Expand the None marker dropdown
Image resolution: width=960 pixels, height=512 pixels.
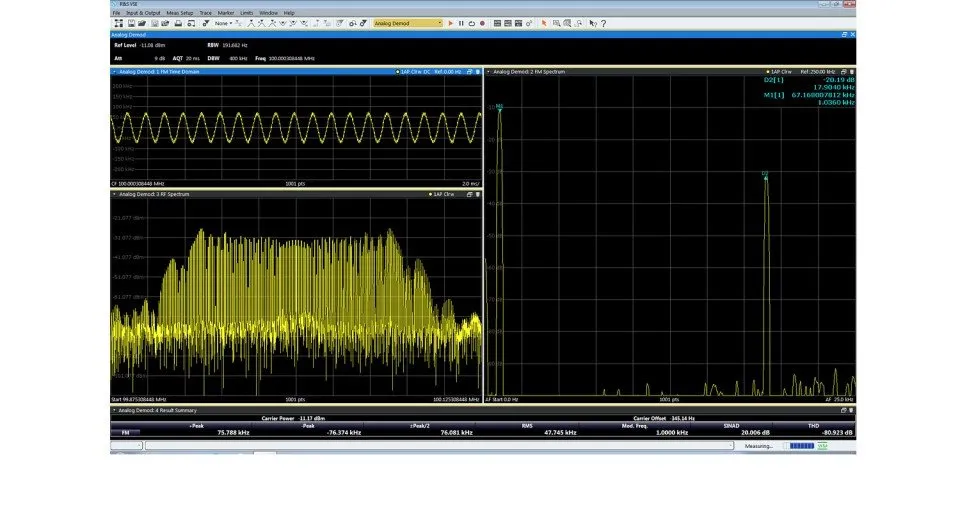[x=223, y=23]
